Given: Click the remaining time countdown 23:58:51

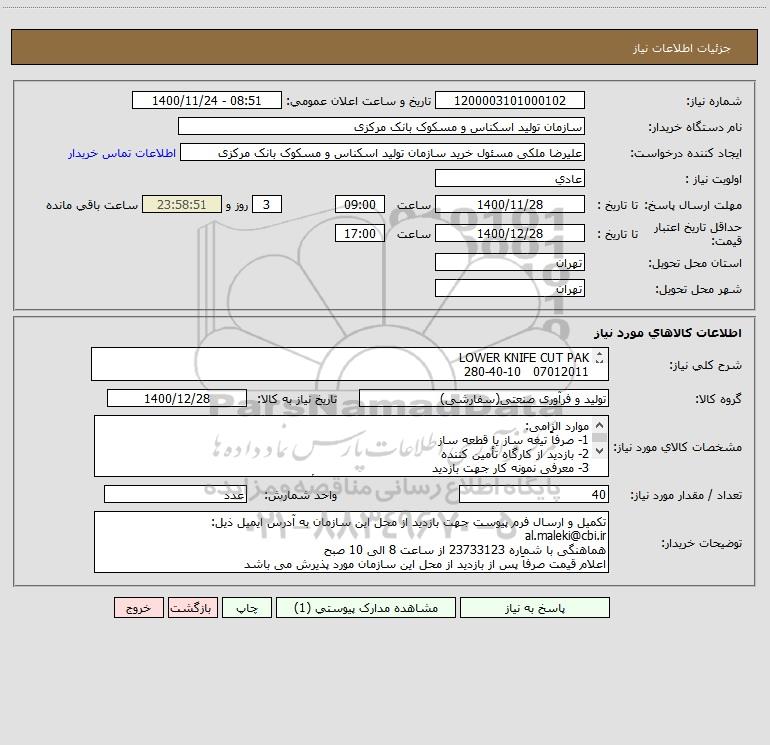Looking at the screenshot, I should point(182,204).
